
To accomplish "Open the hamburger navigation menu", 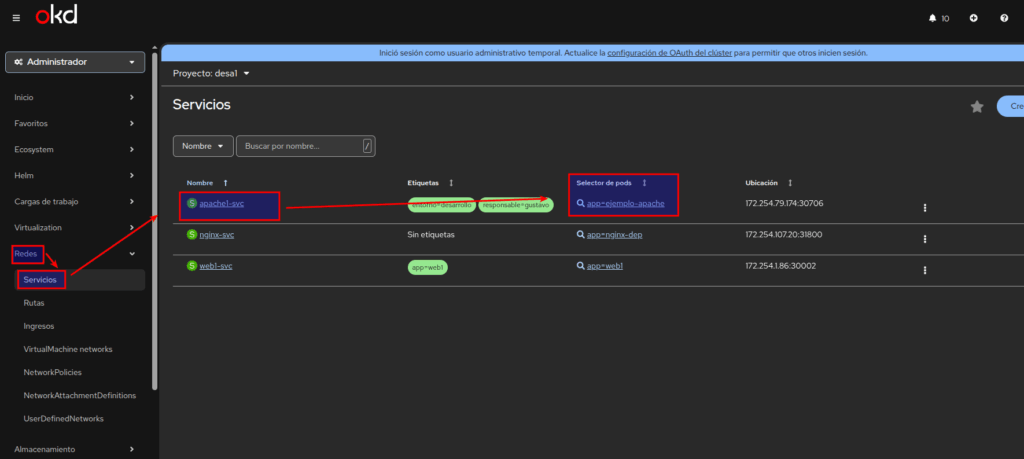I will pyautogui.click(x=16, y=17).
